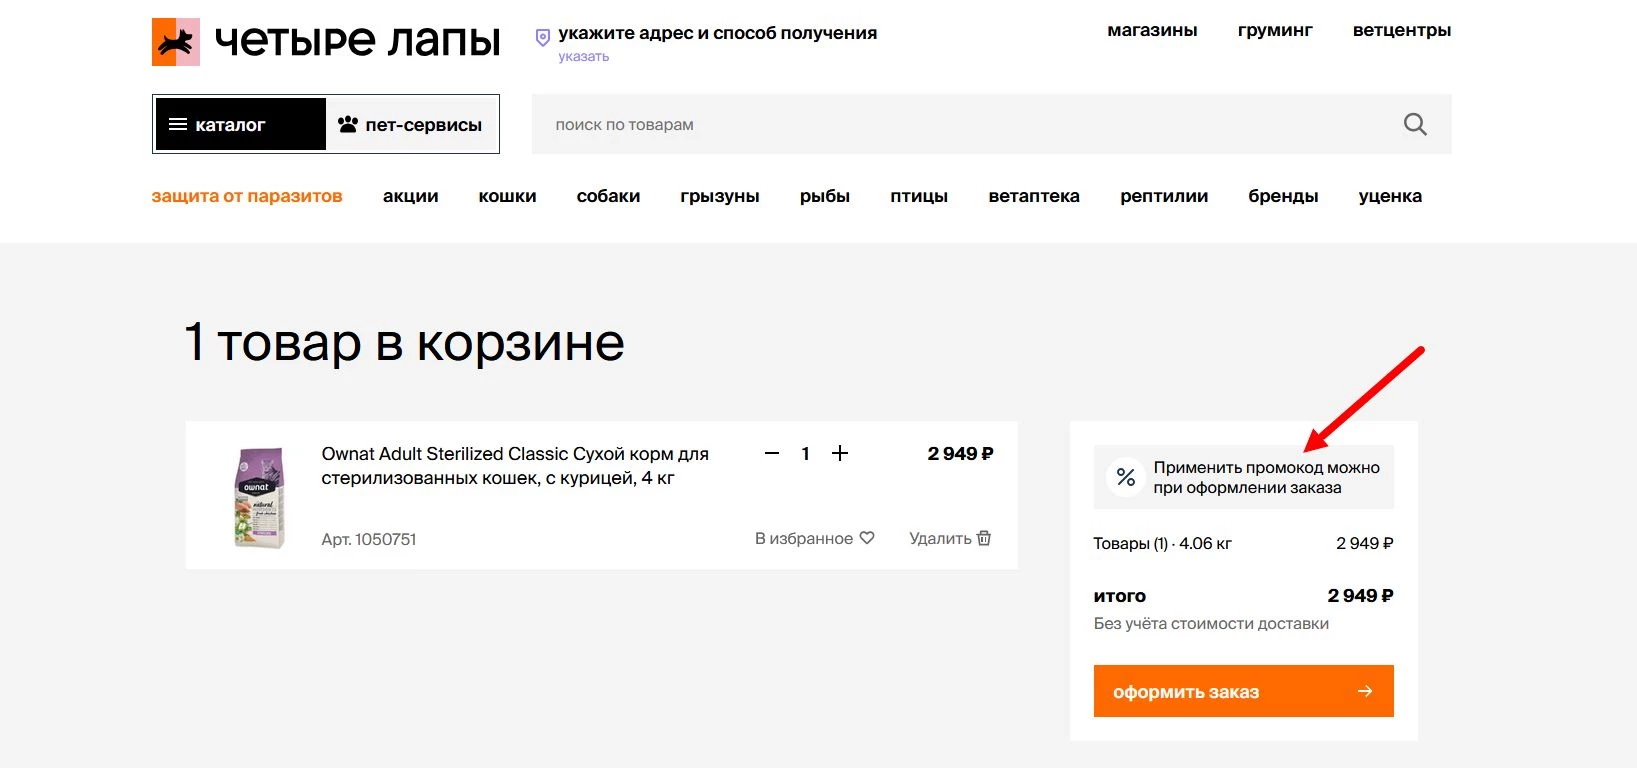Click the указать address link

click(x=583, y=57)
